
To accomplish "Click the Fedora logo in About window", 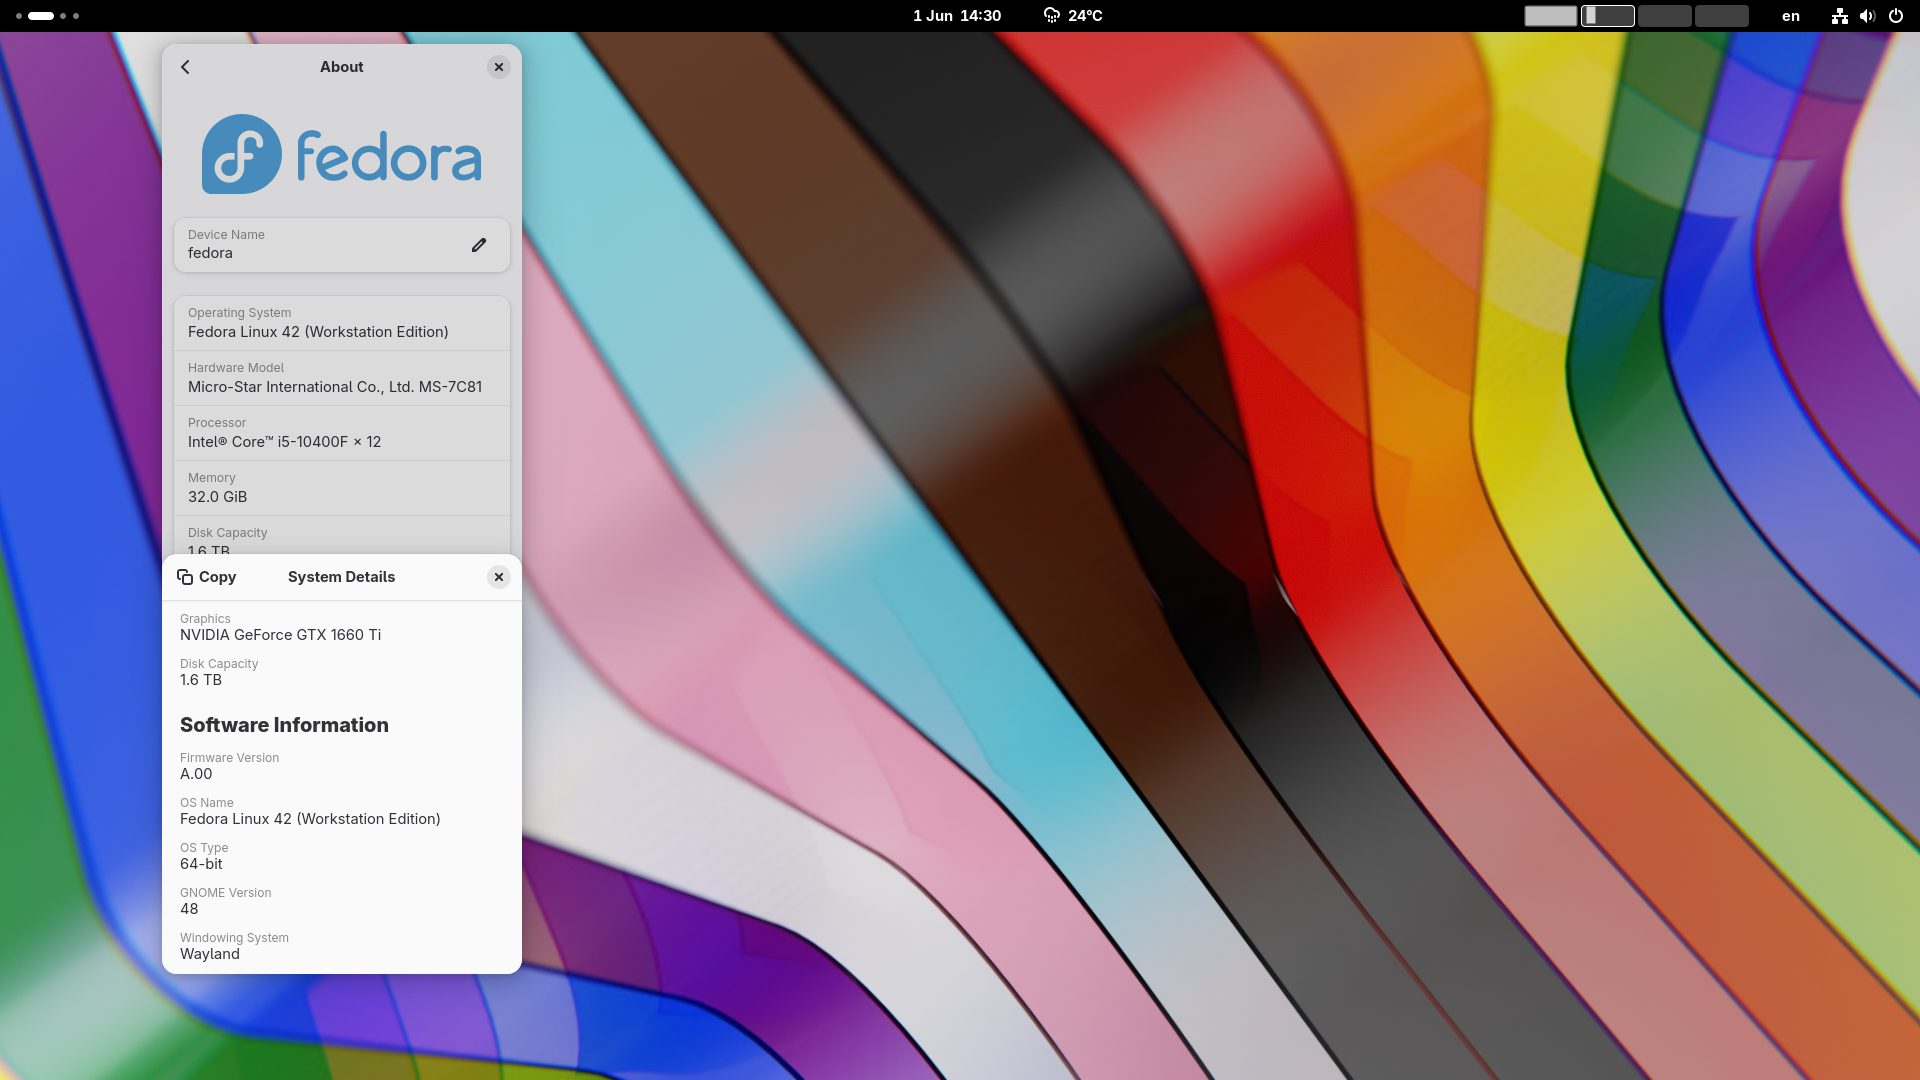I will (341, 154).
